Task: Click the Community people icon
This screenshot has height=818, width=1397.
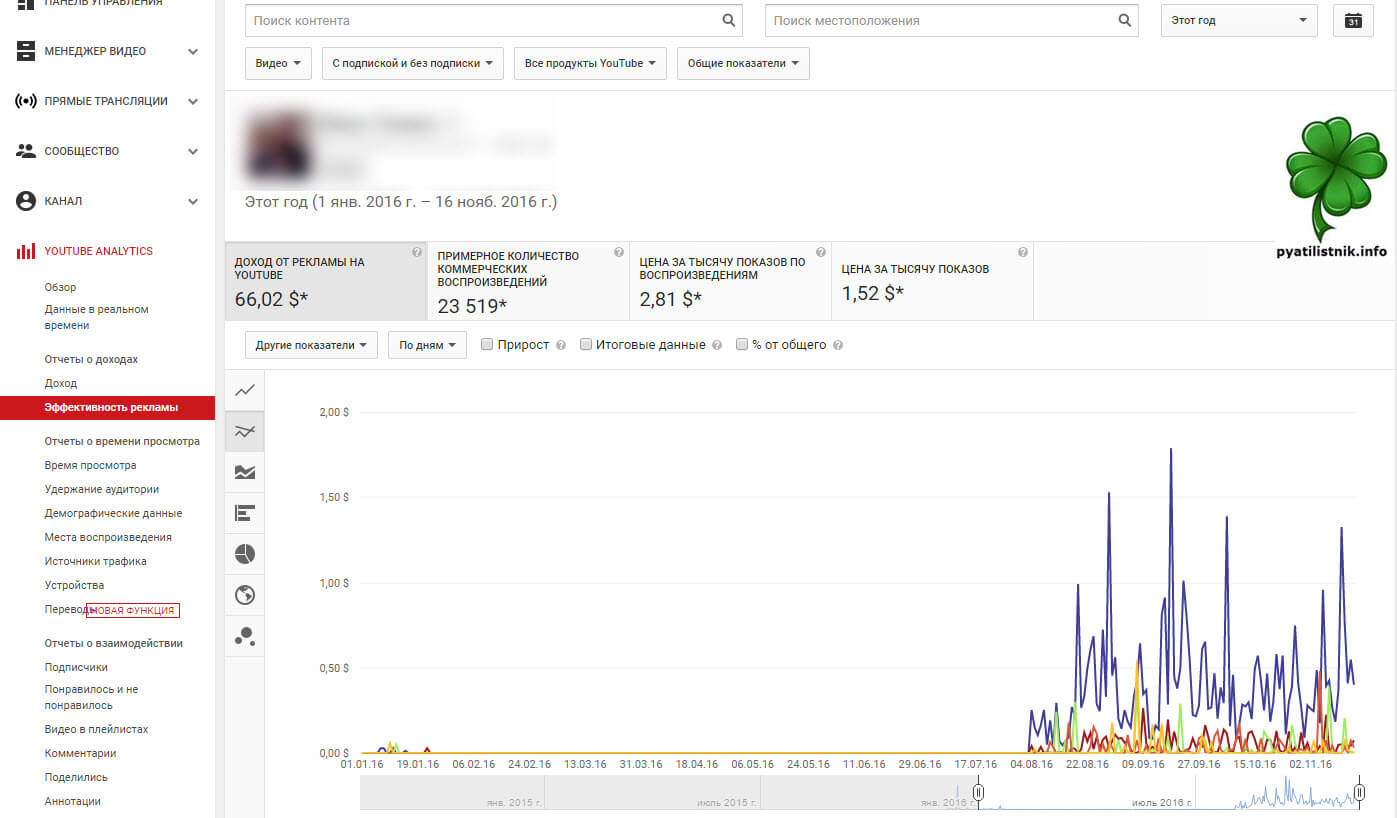Action: click(x=26, y=151)
